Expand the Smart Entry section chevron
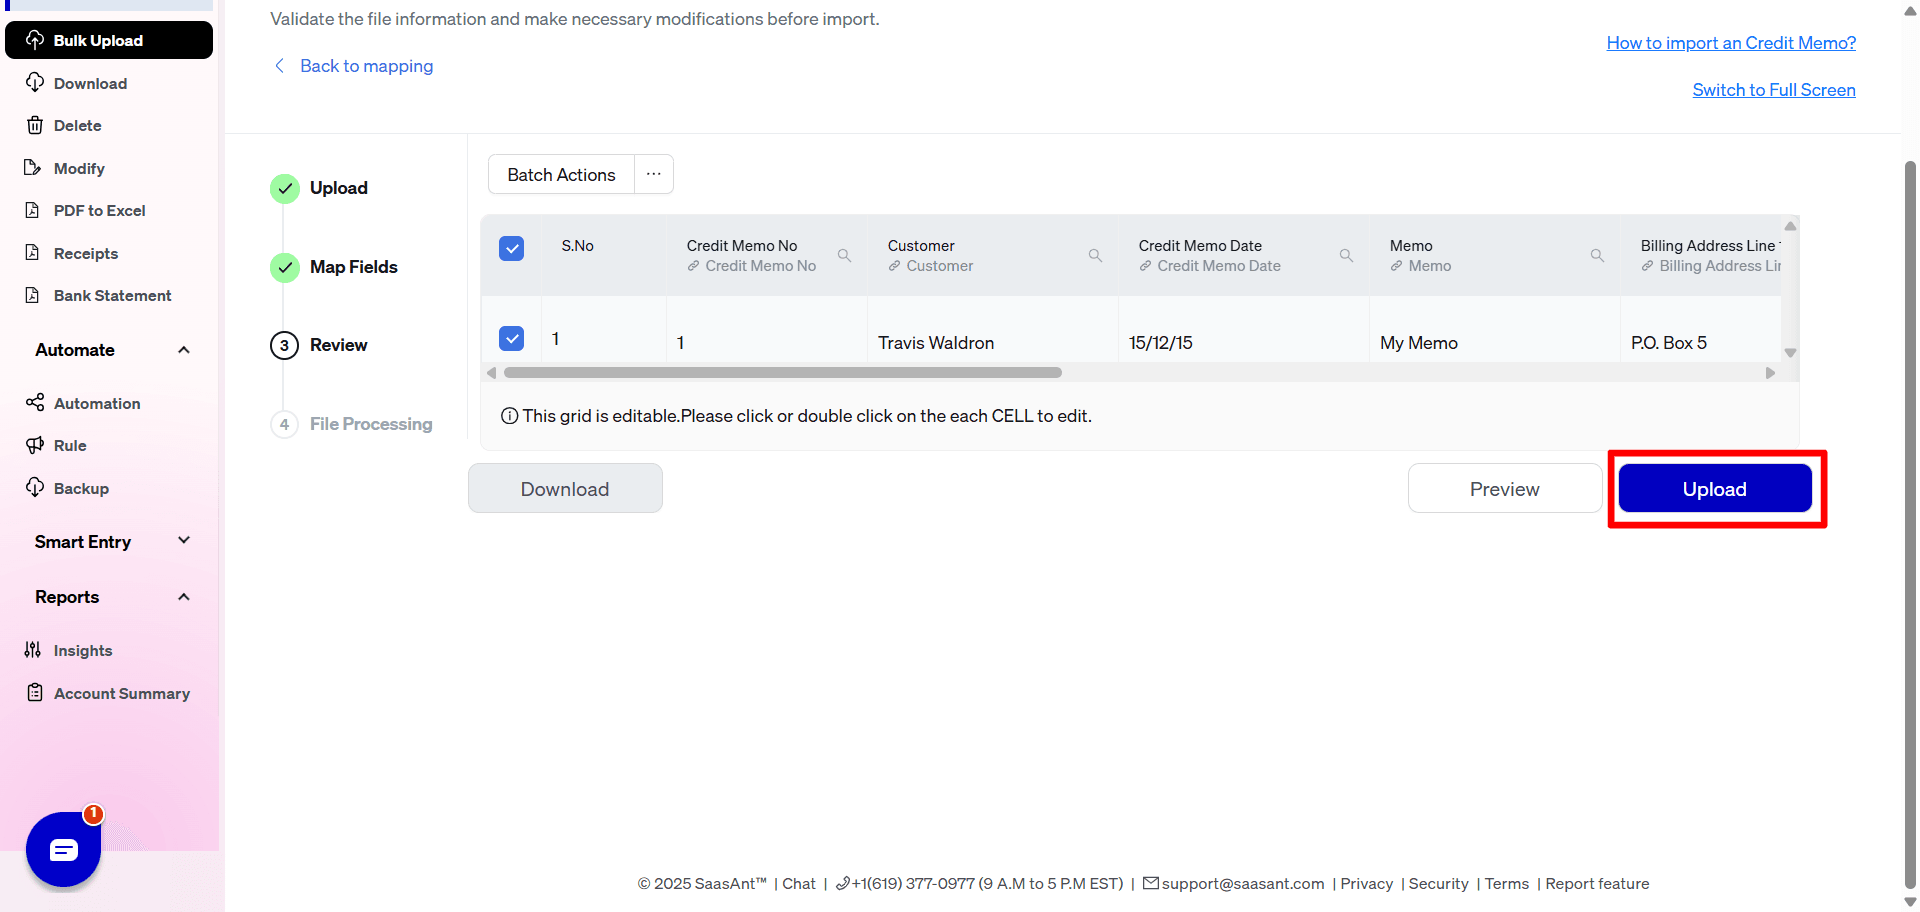The width and height of the screenshot is (1920, 912). [x=184, y=541]
